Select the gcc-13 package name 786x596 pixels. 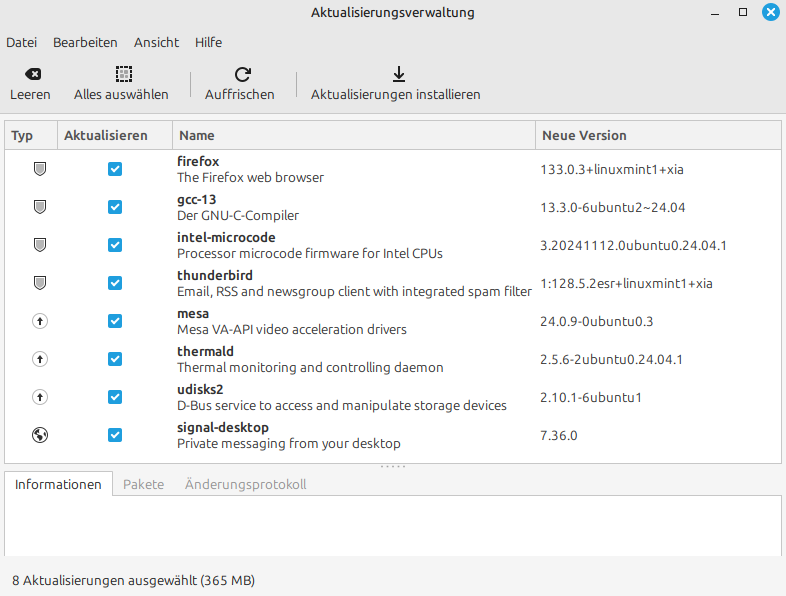pos(196,200)
